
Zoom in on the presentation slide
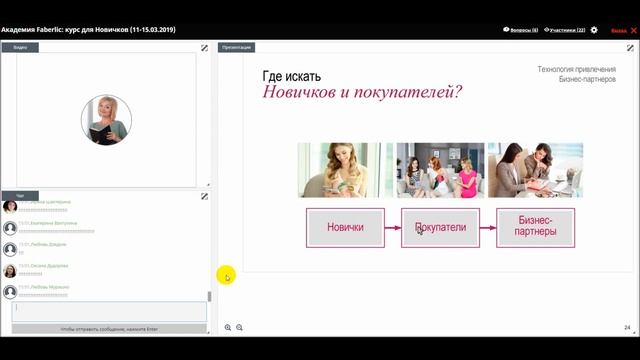coord(228,327)
